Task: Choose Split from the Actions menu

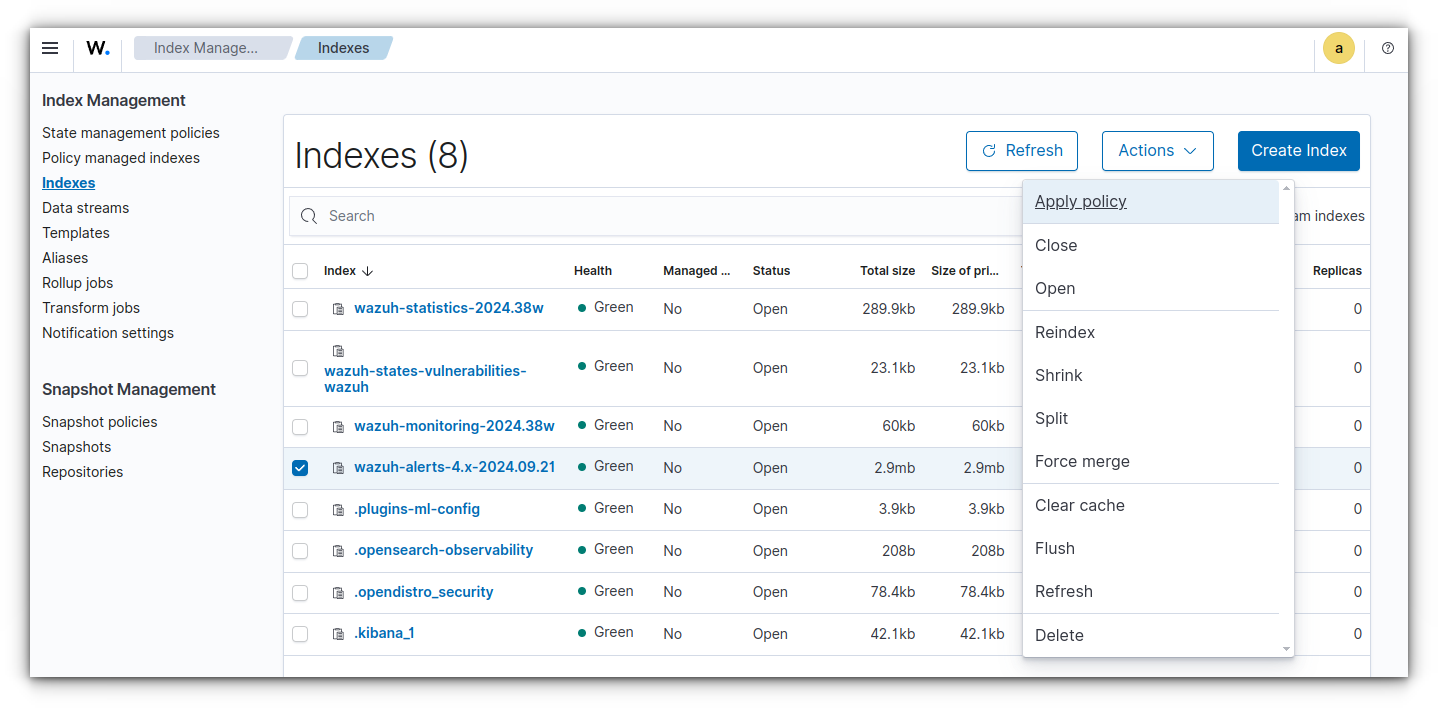Action: pyautogui.click(x=1150, y=418)
